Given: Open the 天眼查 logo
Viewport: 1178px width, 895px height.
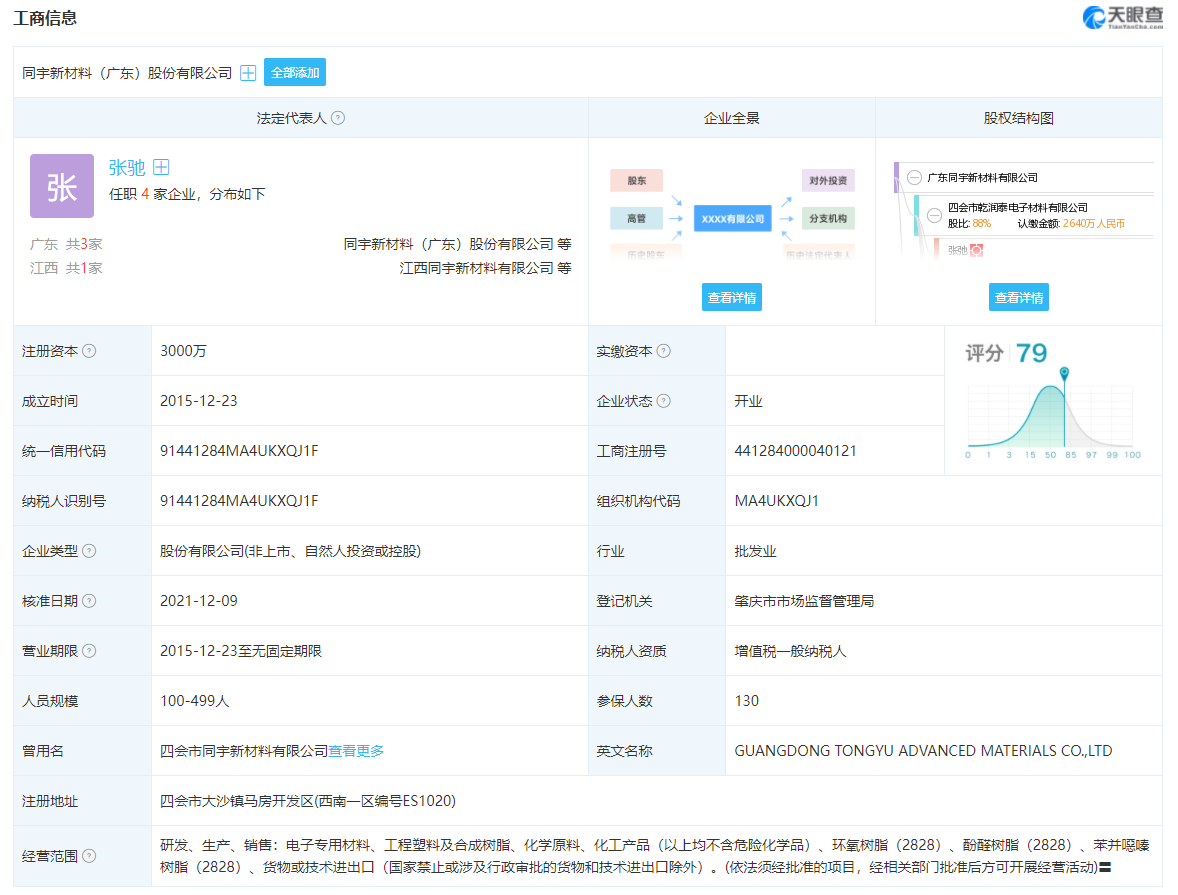Looking at the screenshot, I should click(1122, 17).
